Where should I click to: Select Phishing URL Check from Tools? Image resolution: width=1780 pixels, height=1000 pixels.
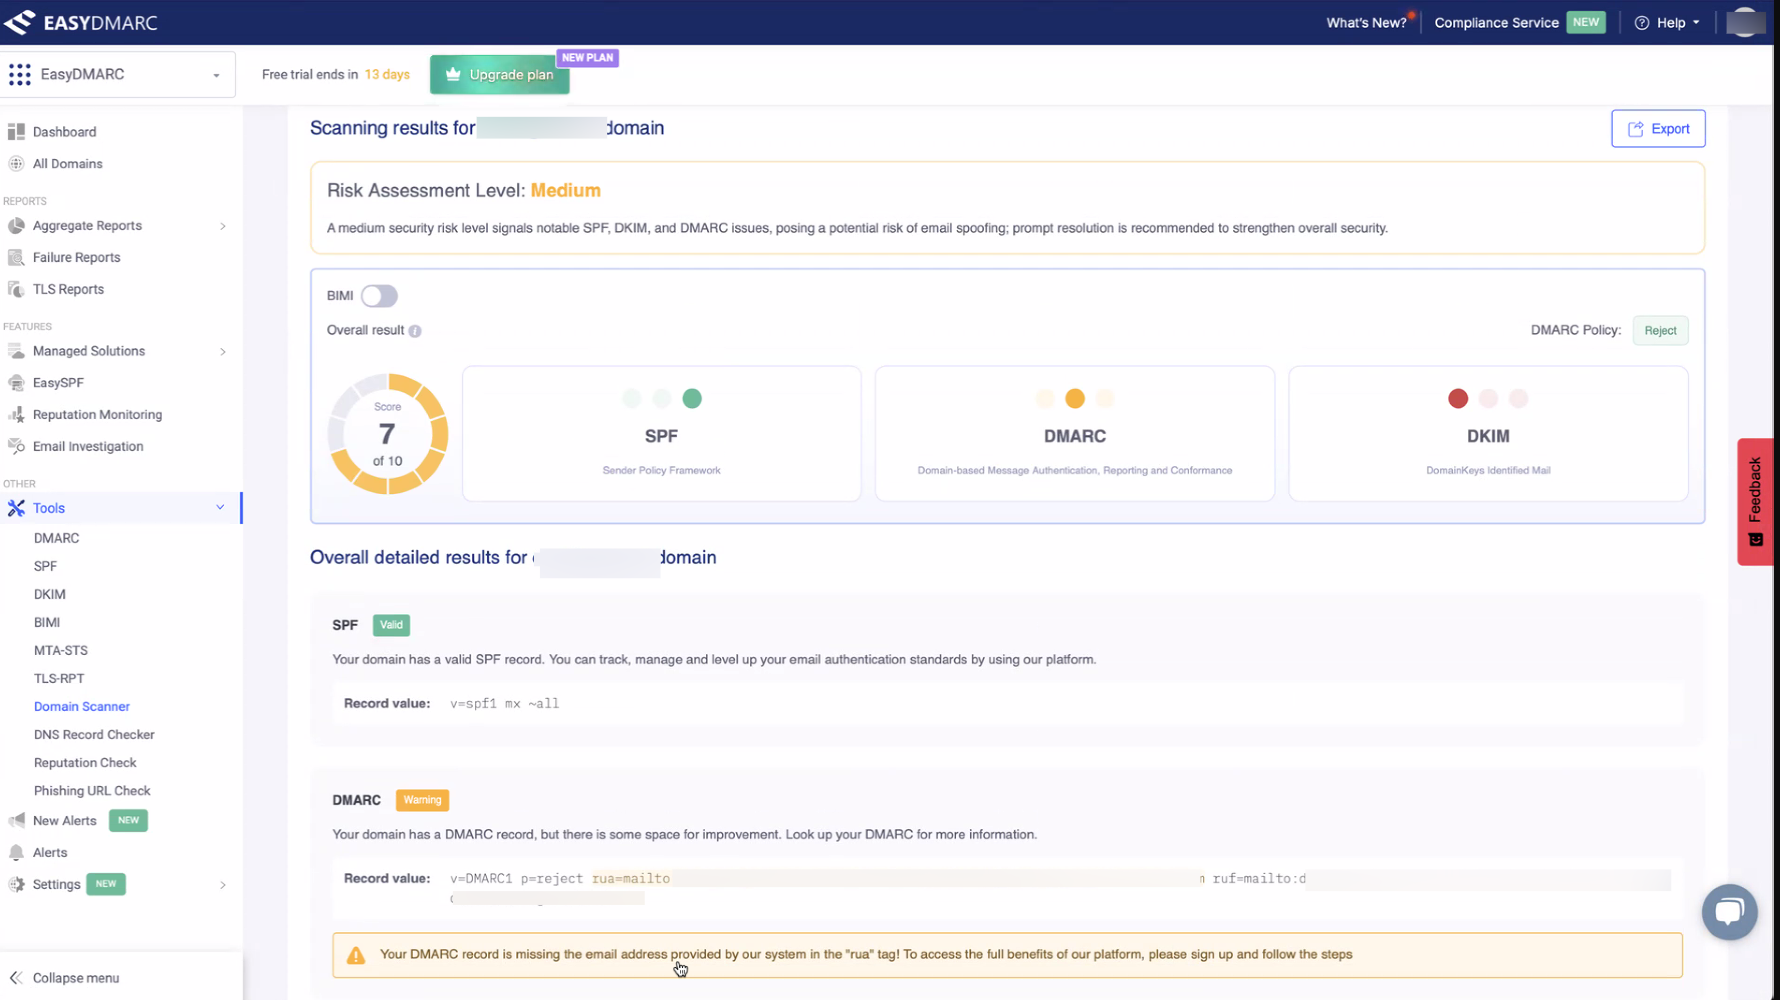pos(92,791)
